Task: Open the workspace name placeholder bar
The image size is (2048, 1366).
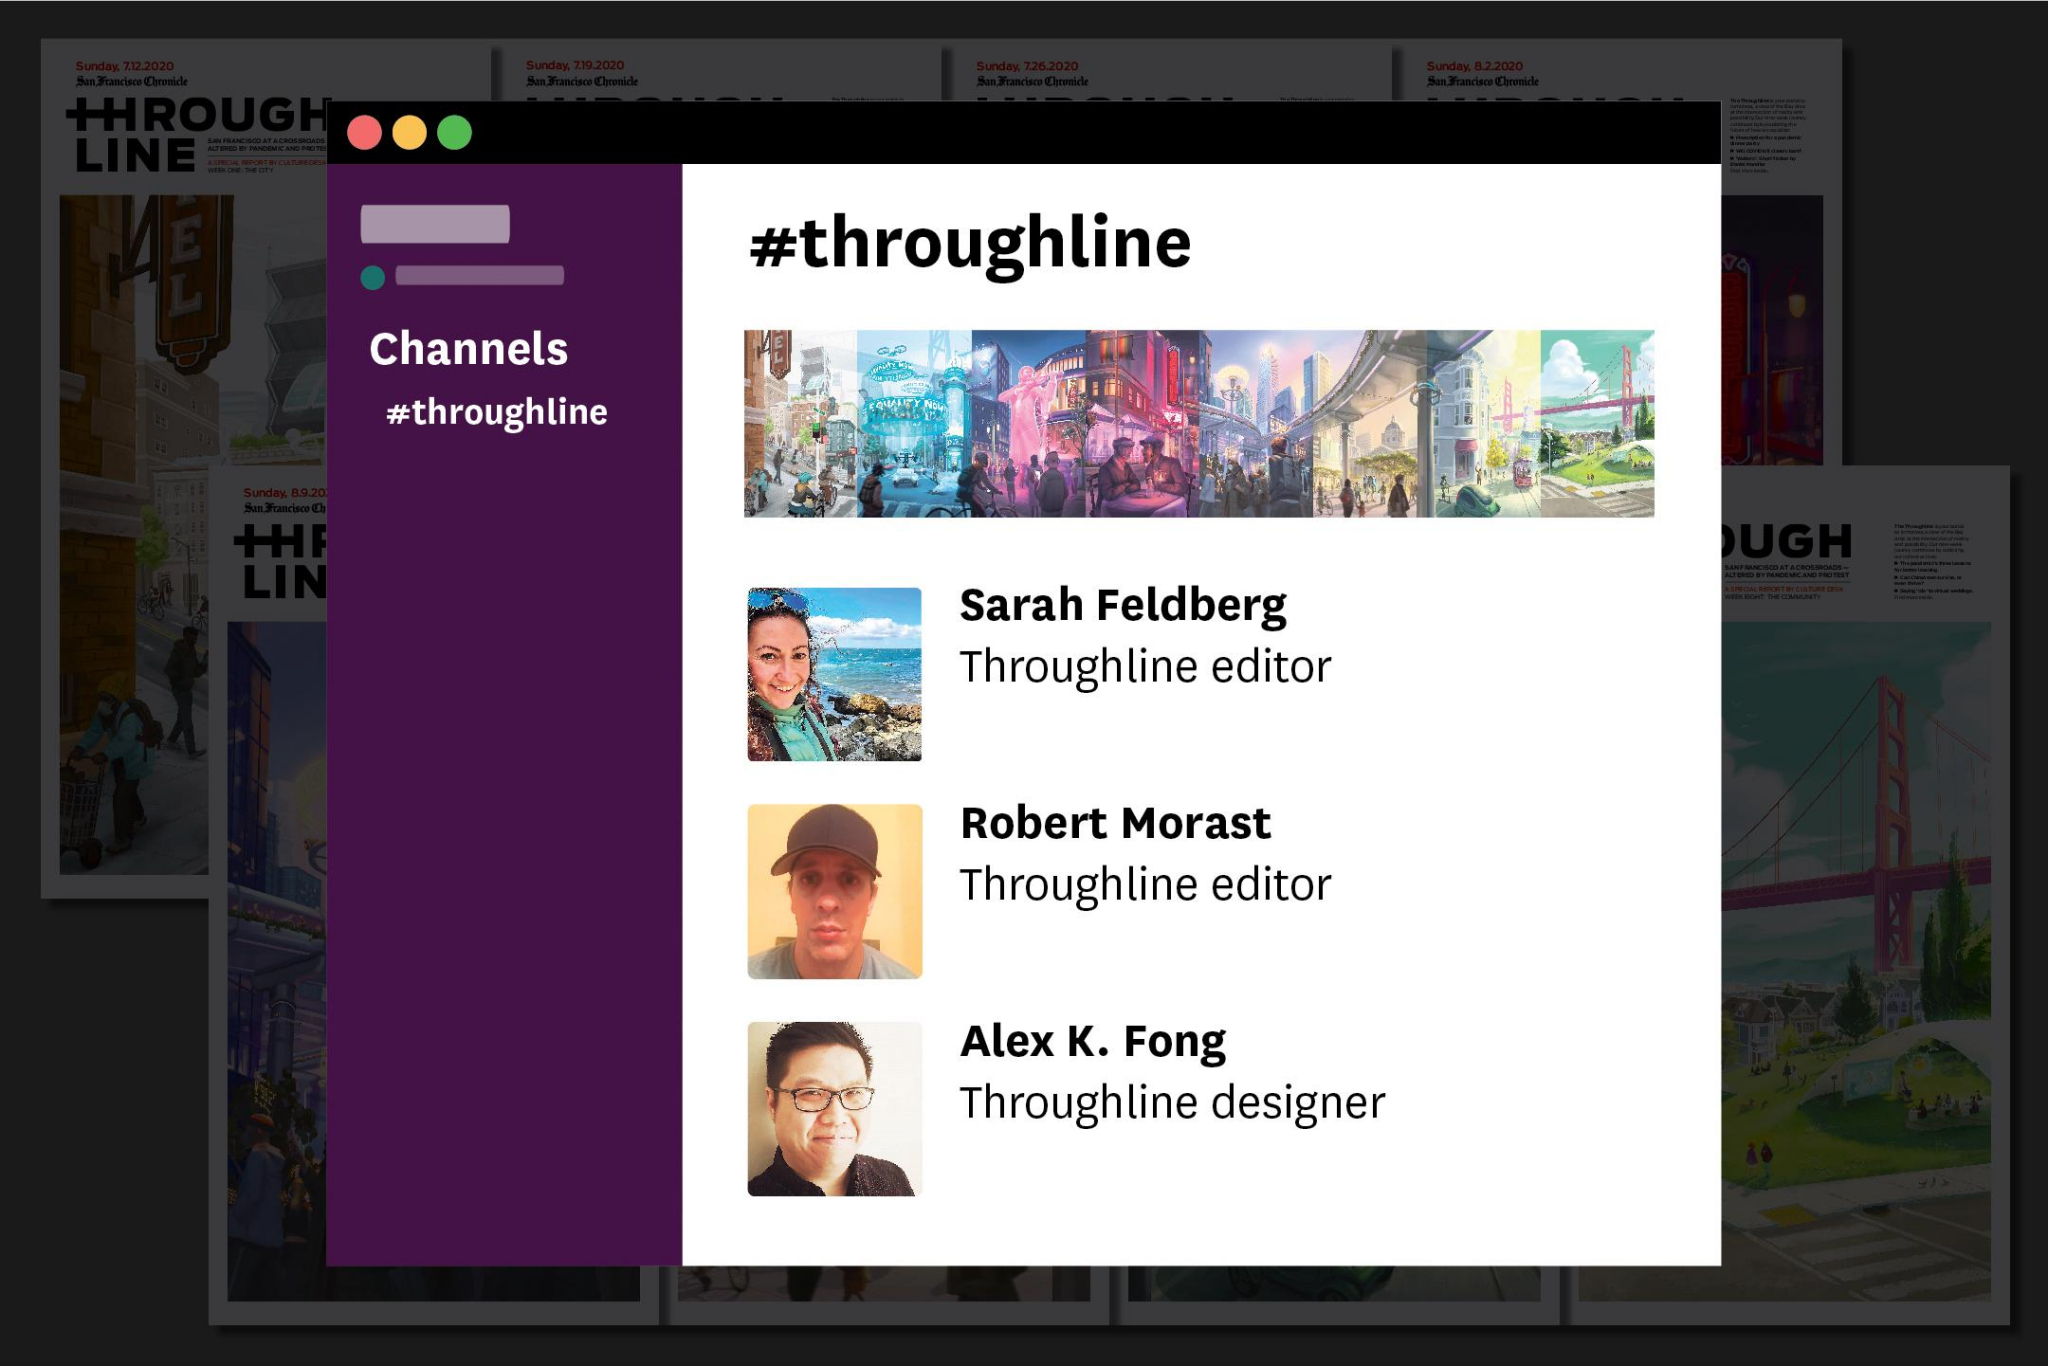Action: [435, 224]
